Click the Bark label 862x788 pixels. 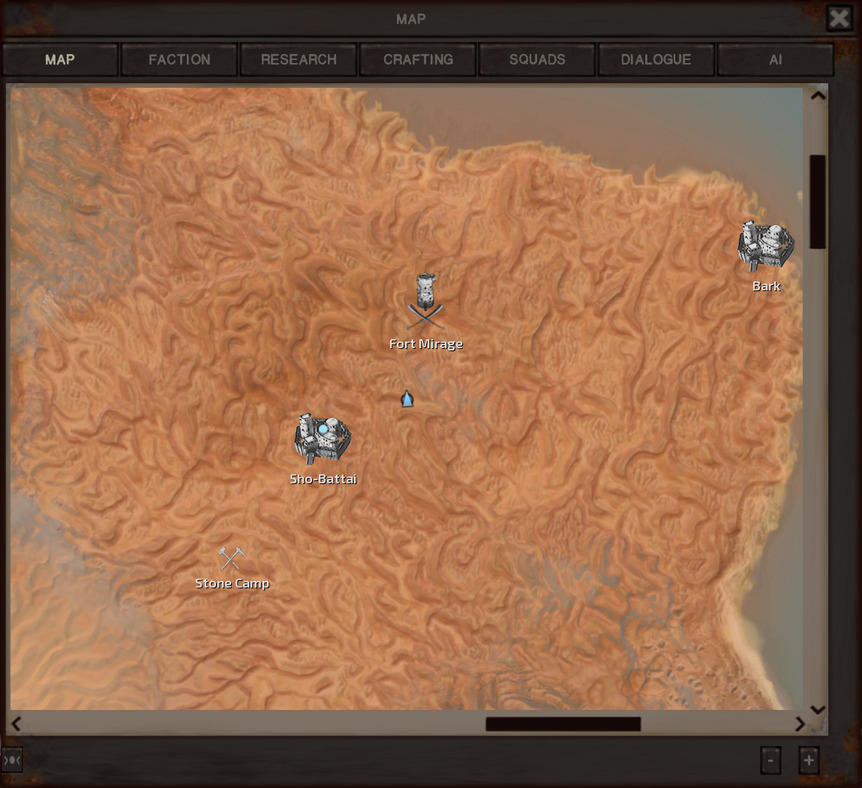tap(766, 286)
